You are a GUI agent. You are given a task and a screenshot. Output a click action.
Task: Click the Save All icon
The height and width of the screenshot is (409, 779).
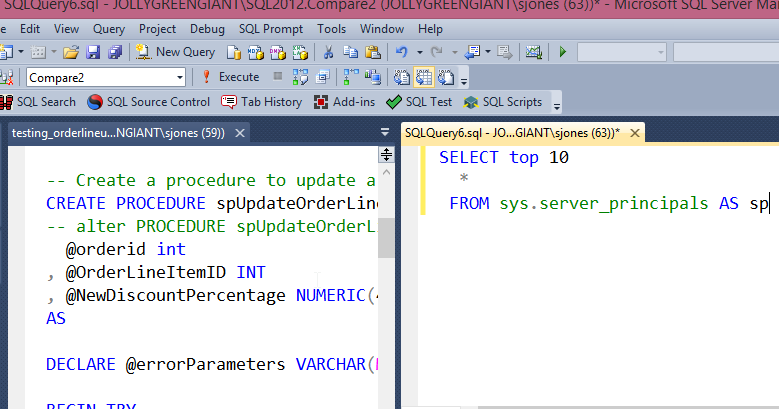[114, 51]
